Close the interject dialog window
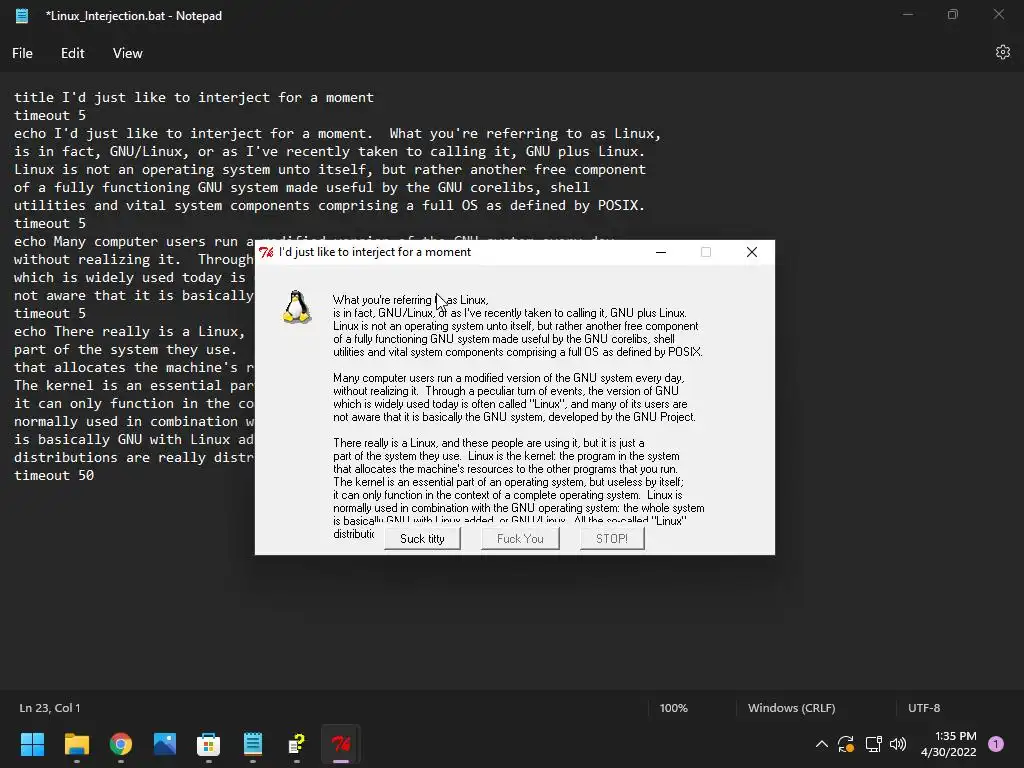The image size is (1024, 768). click(752, 252)
